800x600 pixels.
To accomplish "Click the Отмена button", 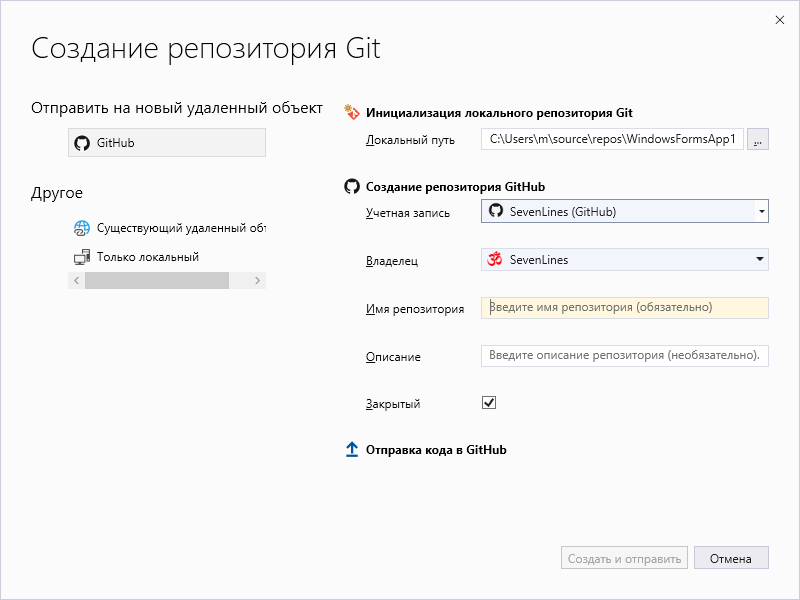I will click(731, 558).
